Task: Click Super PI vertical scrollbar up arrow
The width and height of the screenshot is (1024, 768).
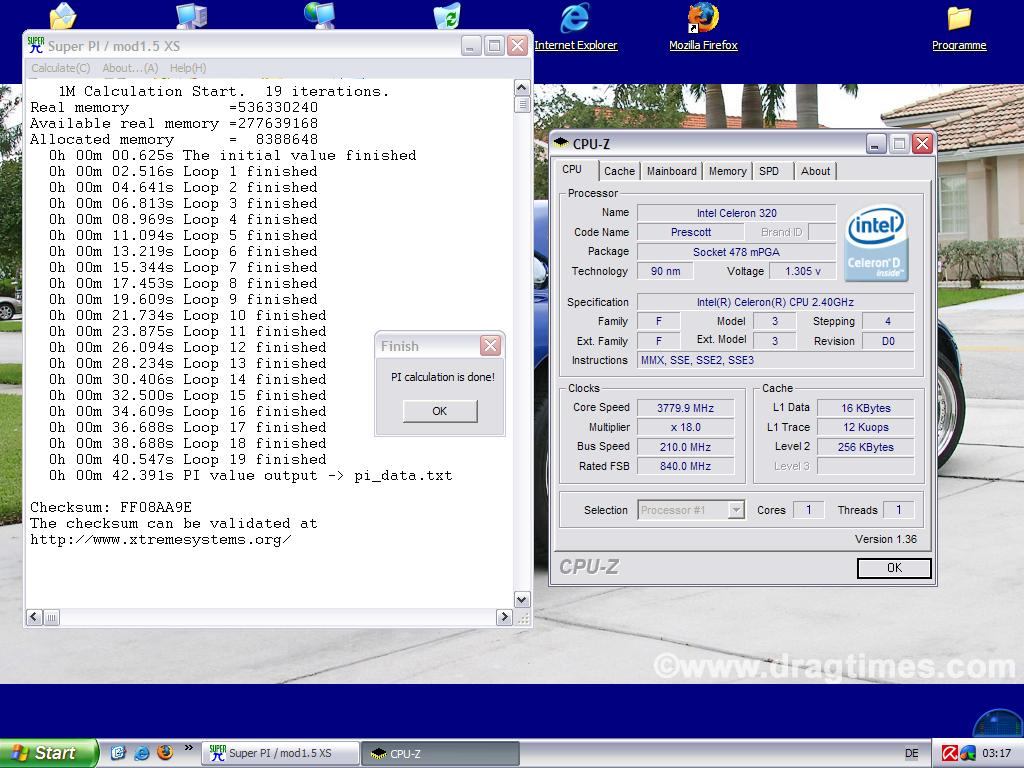Action: [x=522, y=88]
